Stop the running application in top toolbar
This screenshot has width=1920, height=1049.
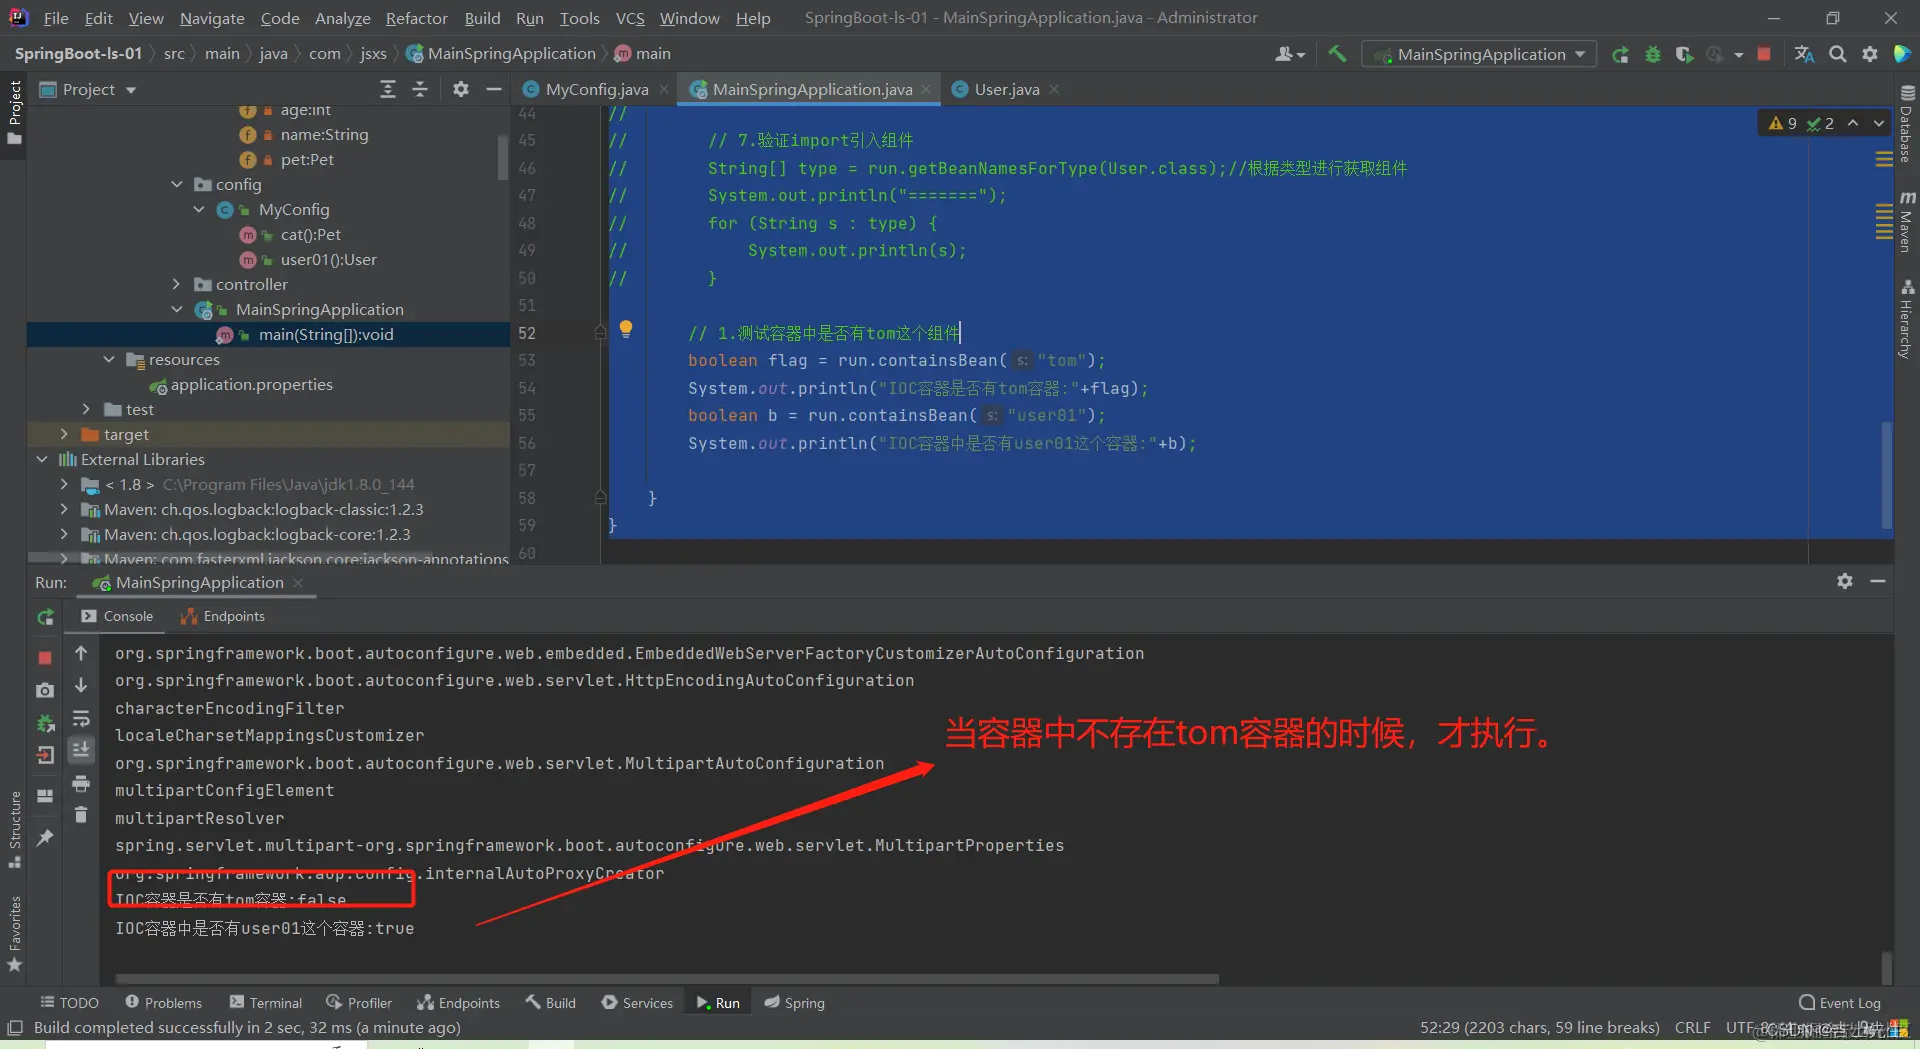(1764, 54)
